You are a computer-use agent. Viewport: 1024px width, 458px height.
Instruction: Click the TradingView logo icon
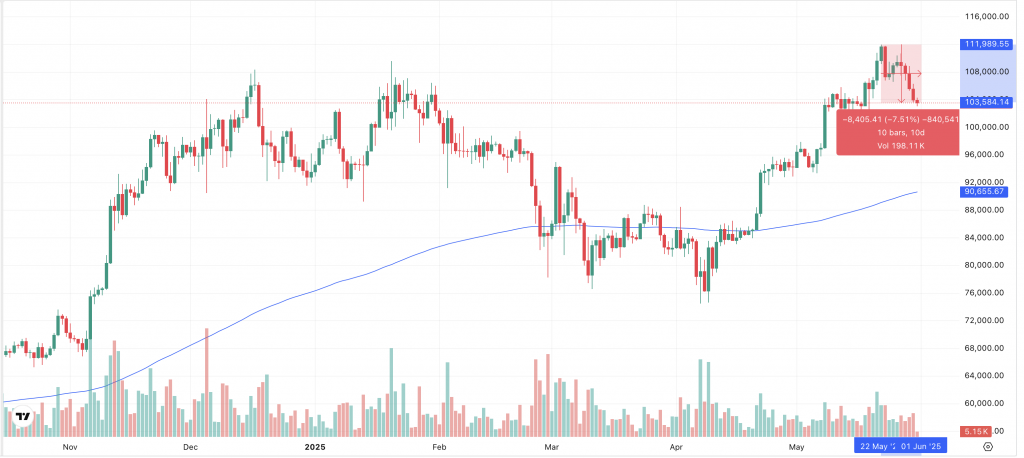[22, 417]
